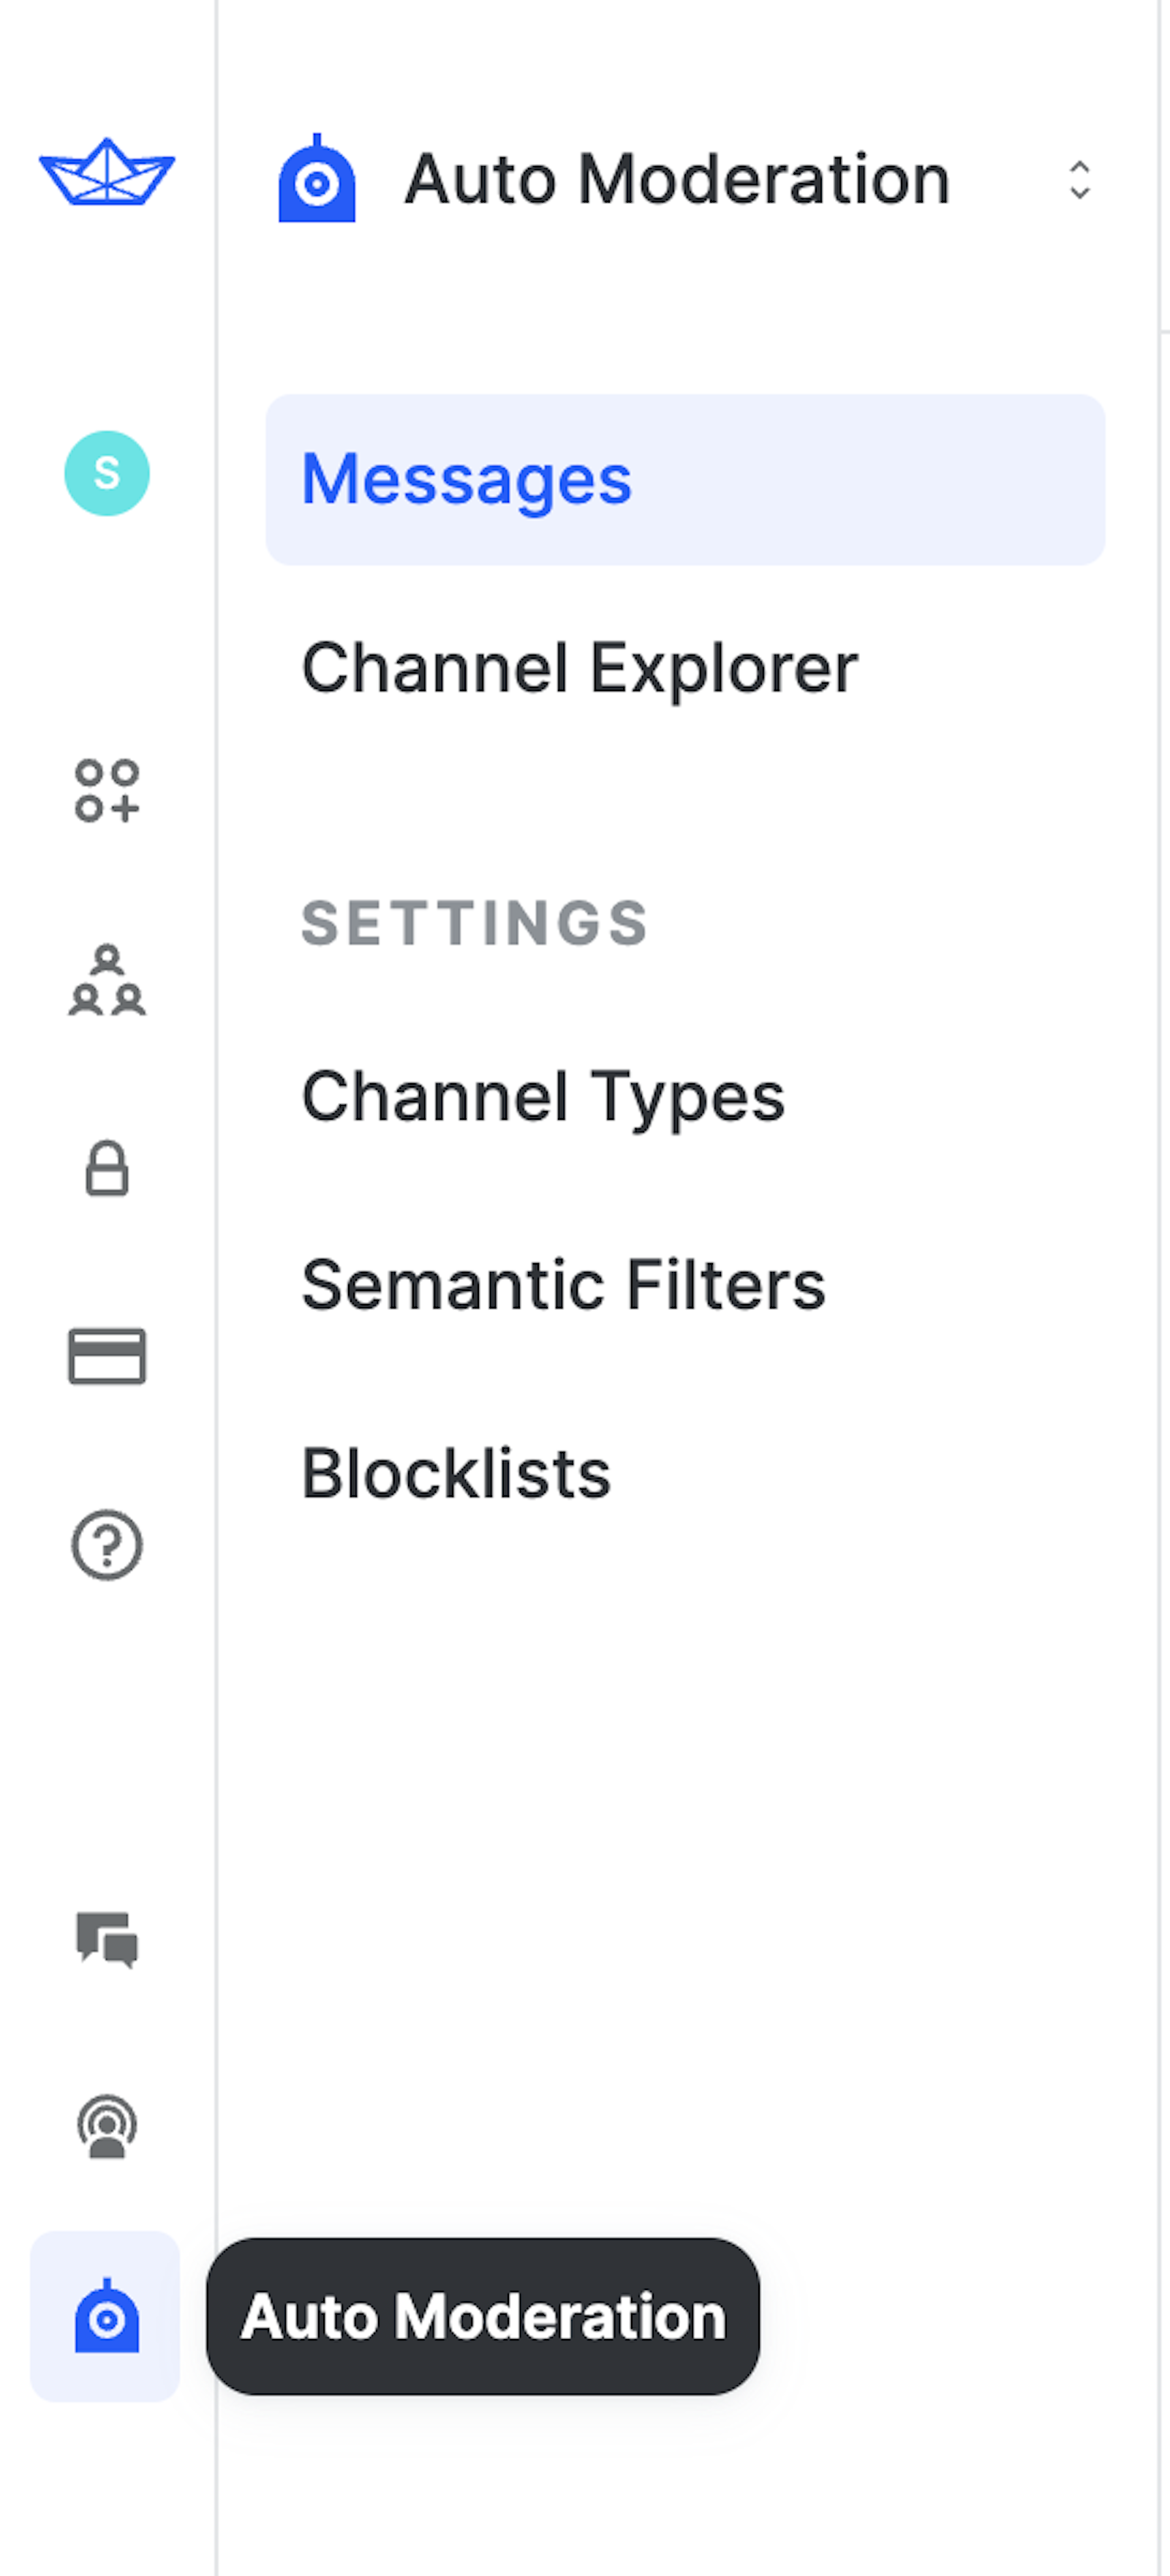Click the apps grid with plus icon

(107, 791)
